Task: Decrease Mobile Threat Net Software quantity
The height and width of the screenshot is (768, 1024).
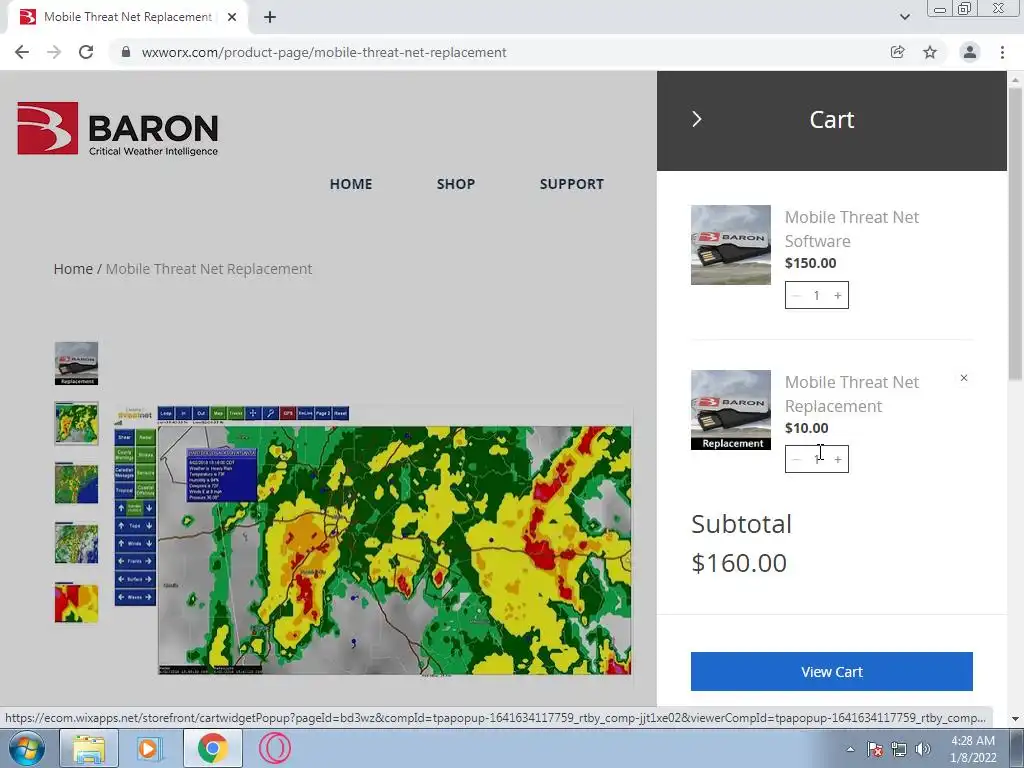Action: pos(796,296)
